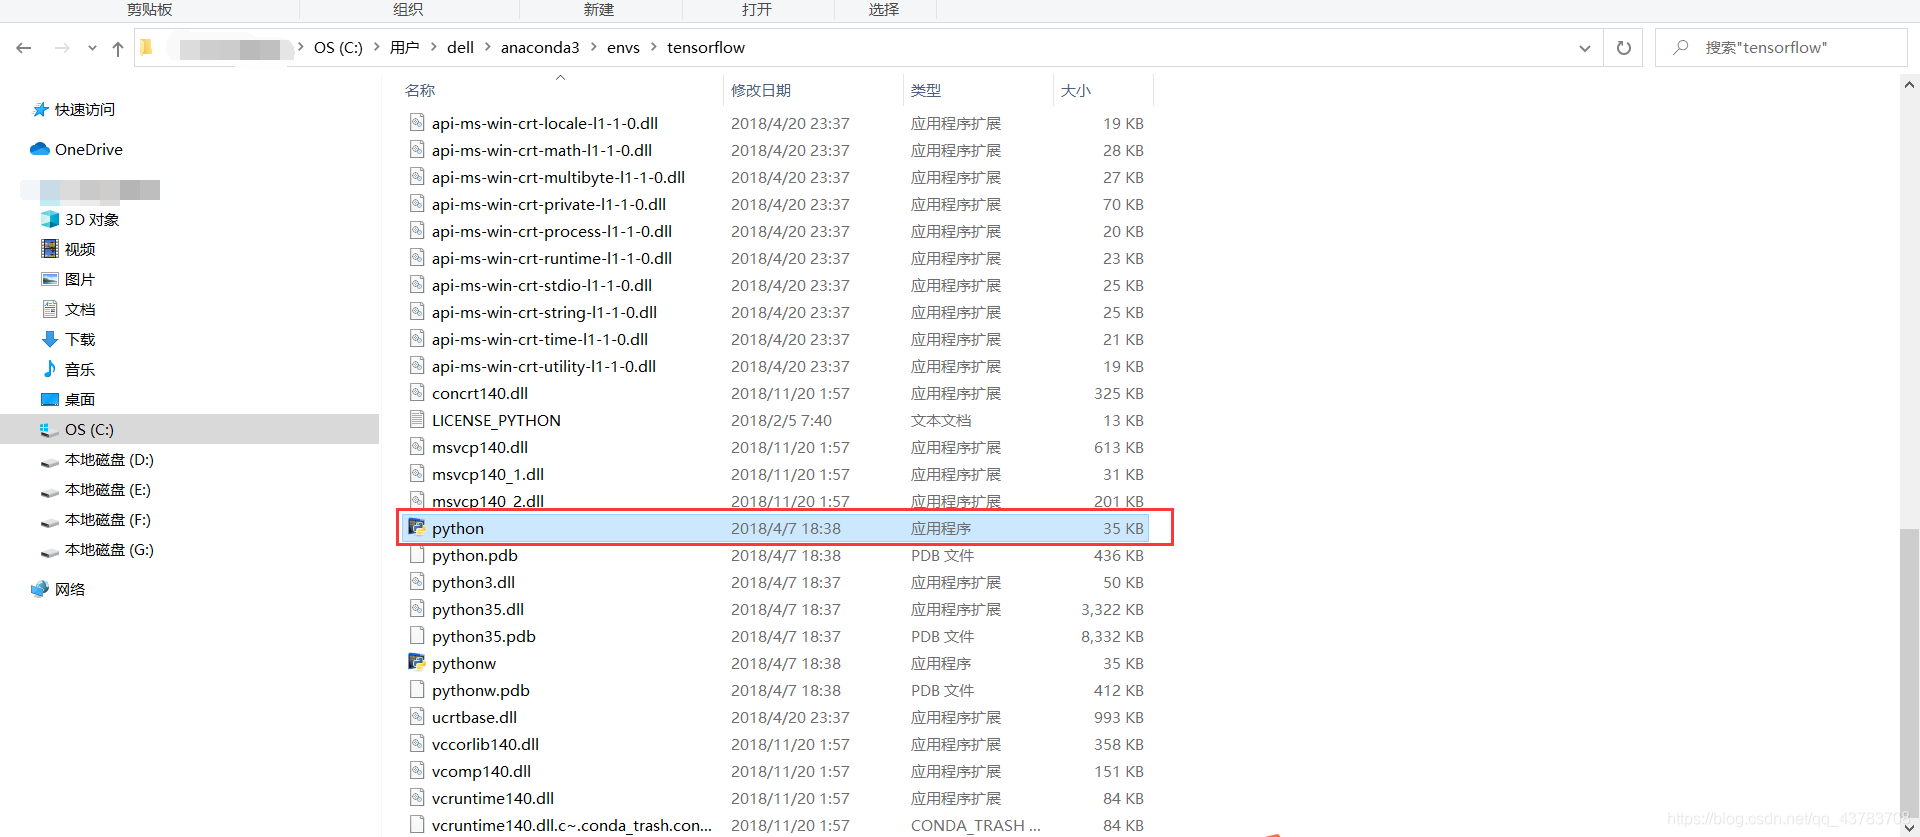Viewport: 1920px width, 837px height.
Task: Select ucrtbase.dll file icon
Action: 417,716
